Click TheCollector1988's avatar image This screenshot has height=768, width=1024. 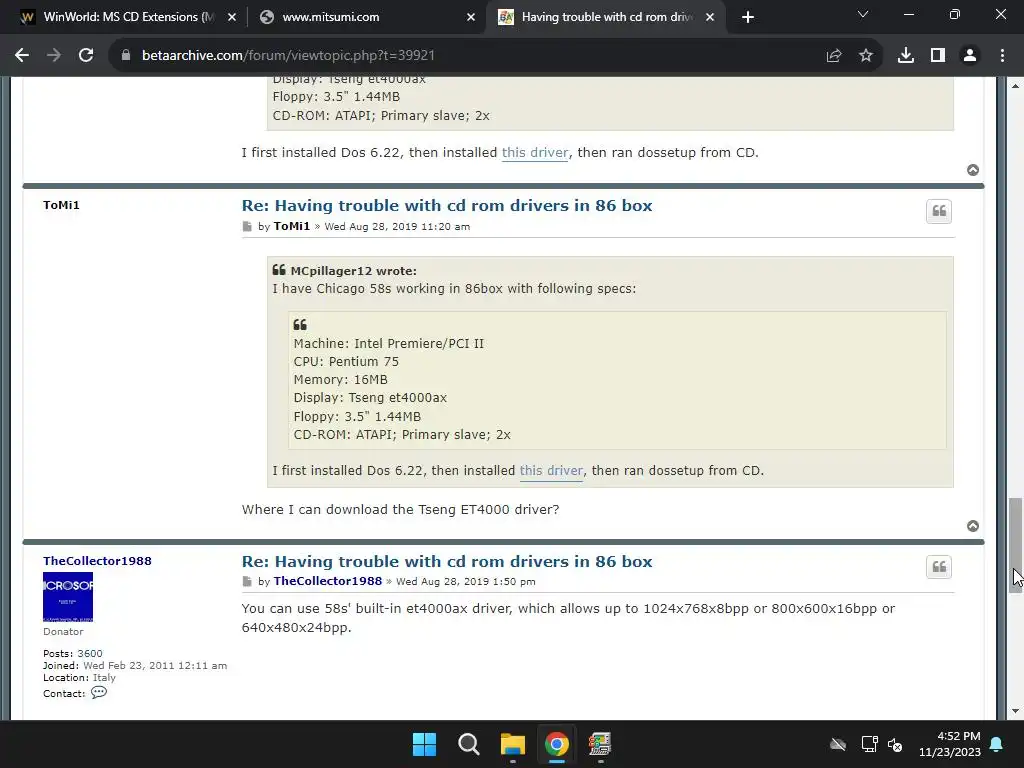68,597
